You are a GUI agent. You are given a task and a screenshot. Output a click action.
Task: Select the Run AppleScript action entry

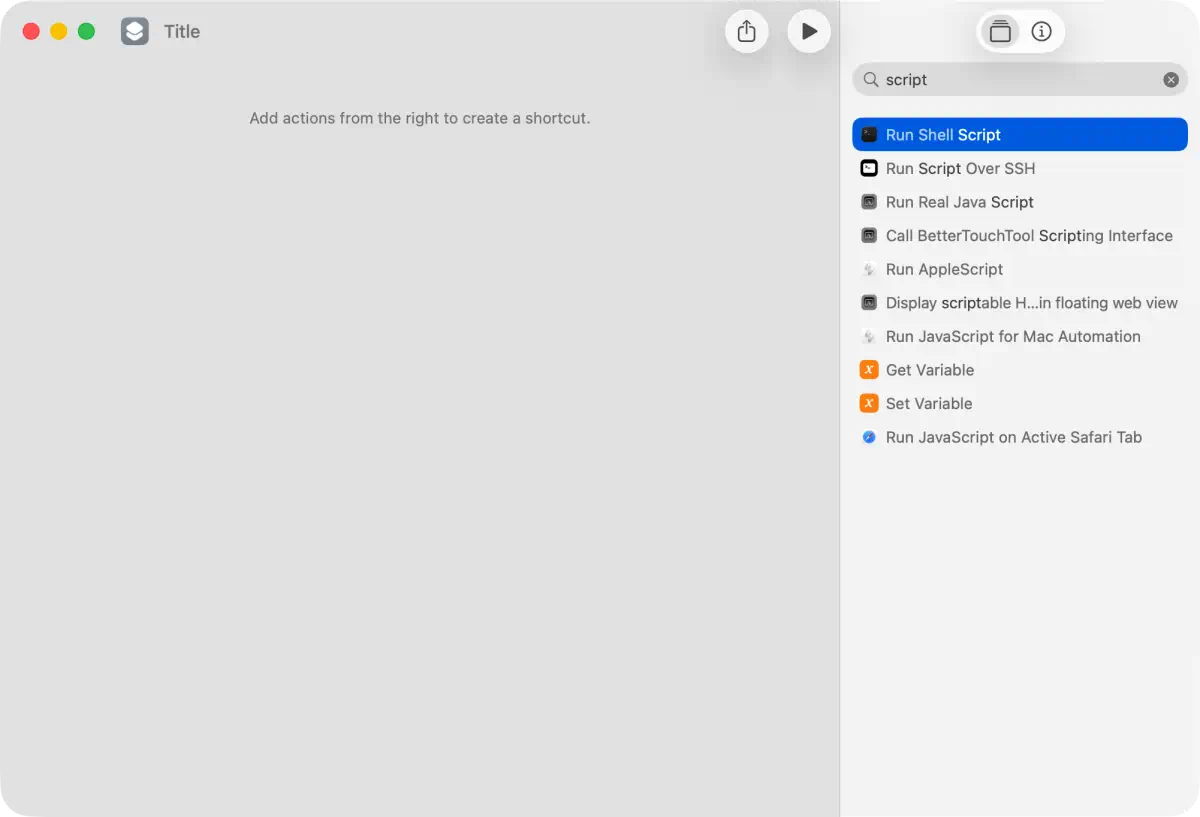tap(944, 269)
